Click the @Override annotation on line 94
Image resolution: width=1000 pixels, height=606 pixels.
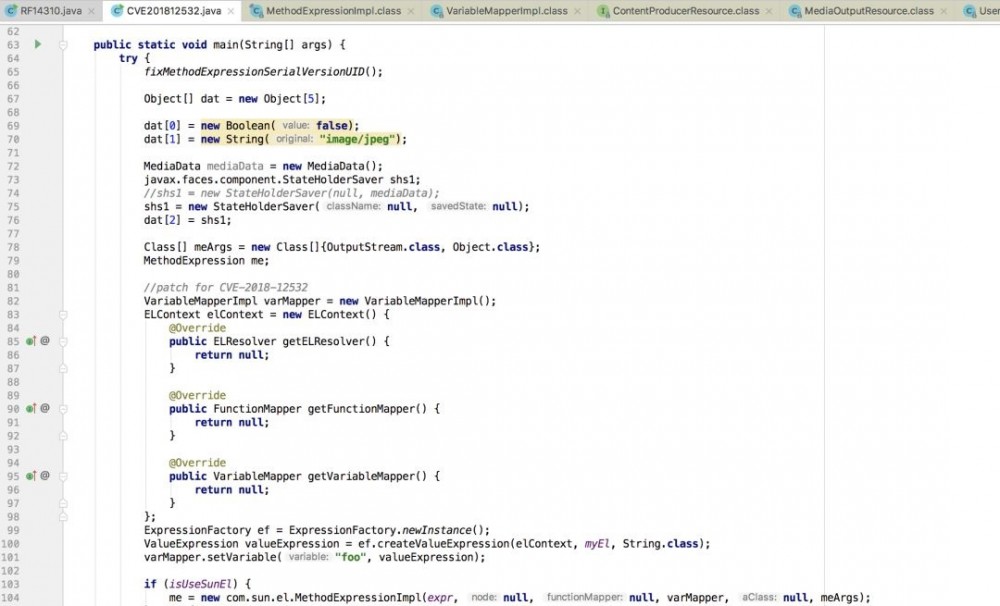(x=197, y=463)
